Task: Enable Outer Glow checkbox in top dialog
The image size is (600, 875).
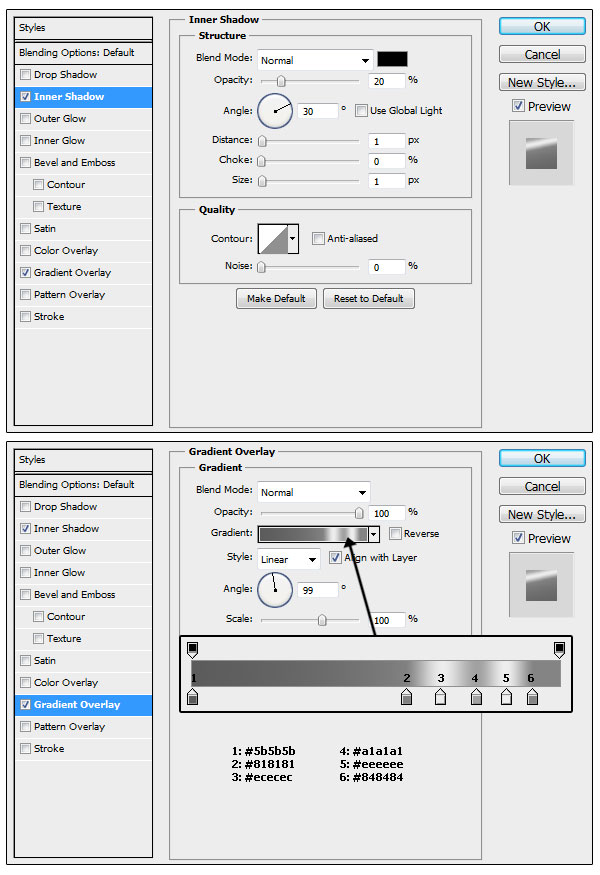Action: pyautogui.click(x=26, y=118)
